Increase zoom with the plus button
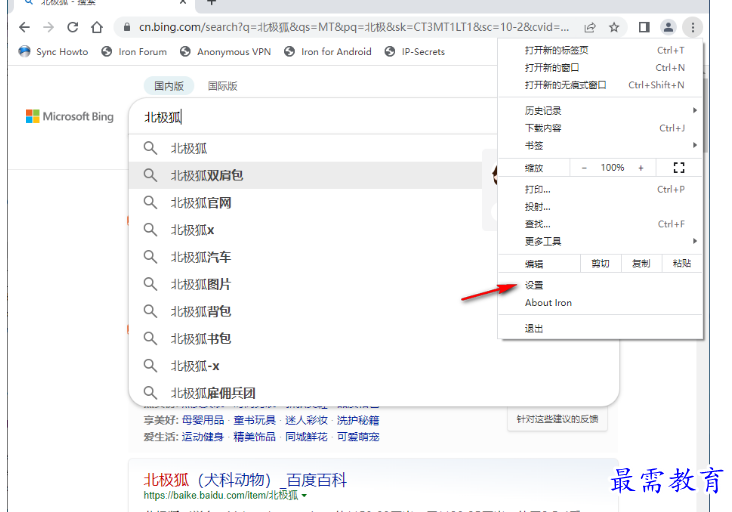This screenshot has width=732, height=512. [x=641, y=168]
